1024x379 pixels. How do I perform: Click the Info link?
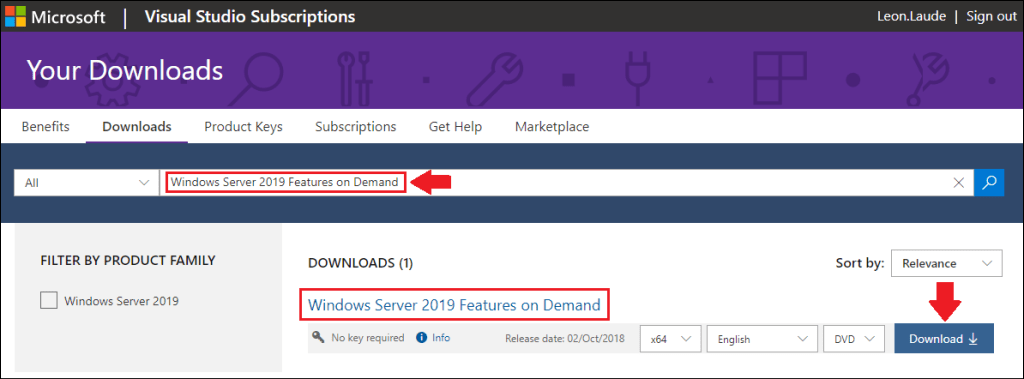coord(441,338)
